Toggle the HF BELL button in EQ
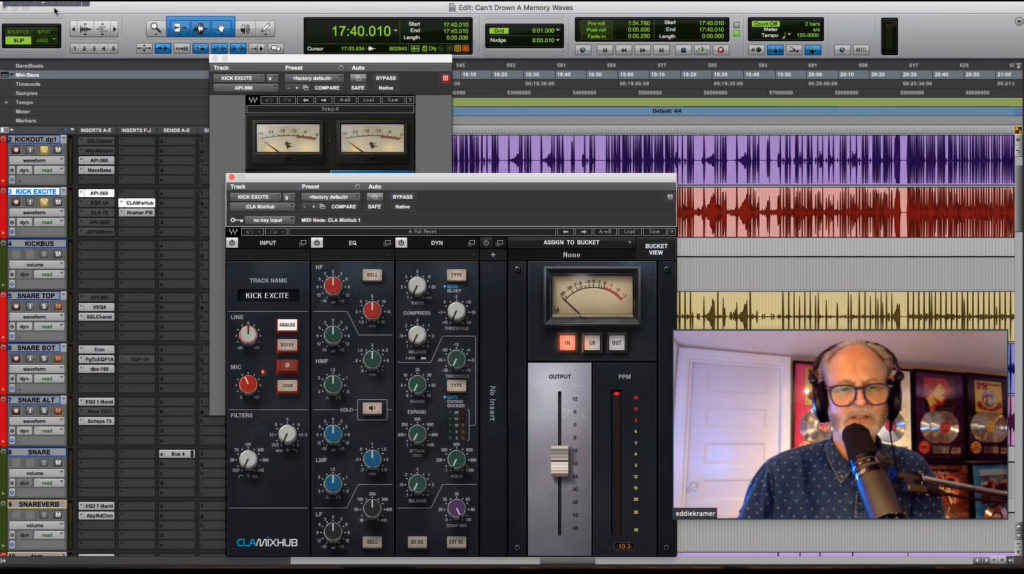Viewport: 1024px width, 574px height. pos(372,275)
